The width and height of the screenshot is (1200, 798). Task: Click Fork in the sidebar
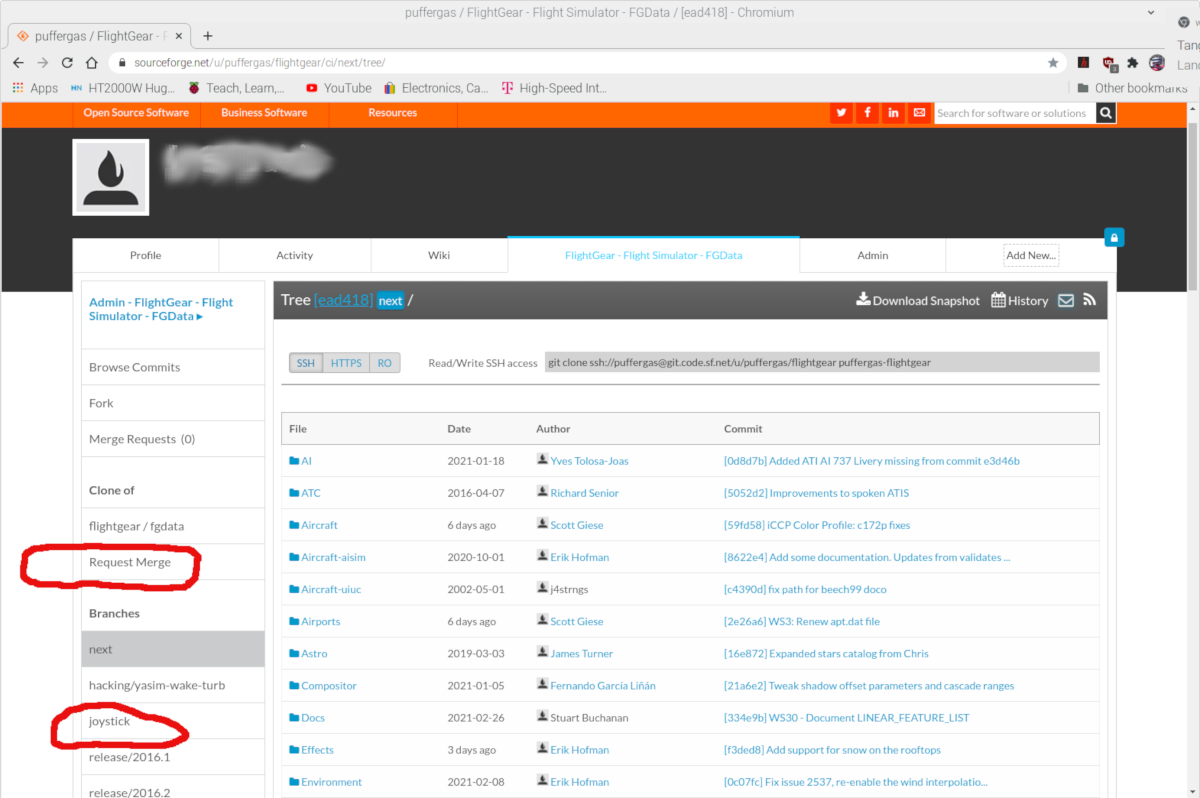point(173,403)
